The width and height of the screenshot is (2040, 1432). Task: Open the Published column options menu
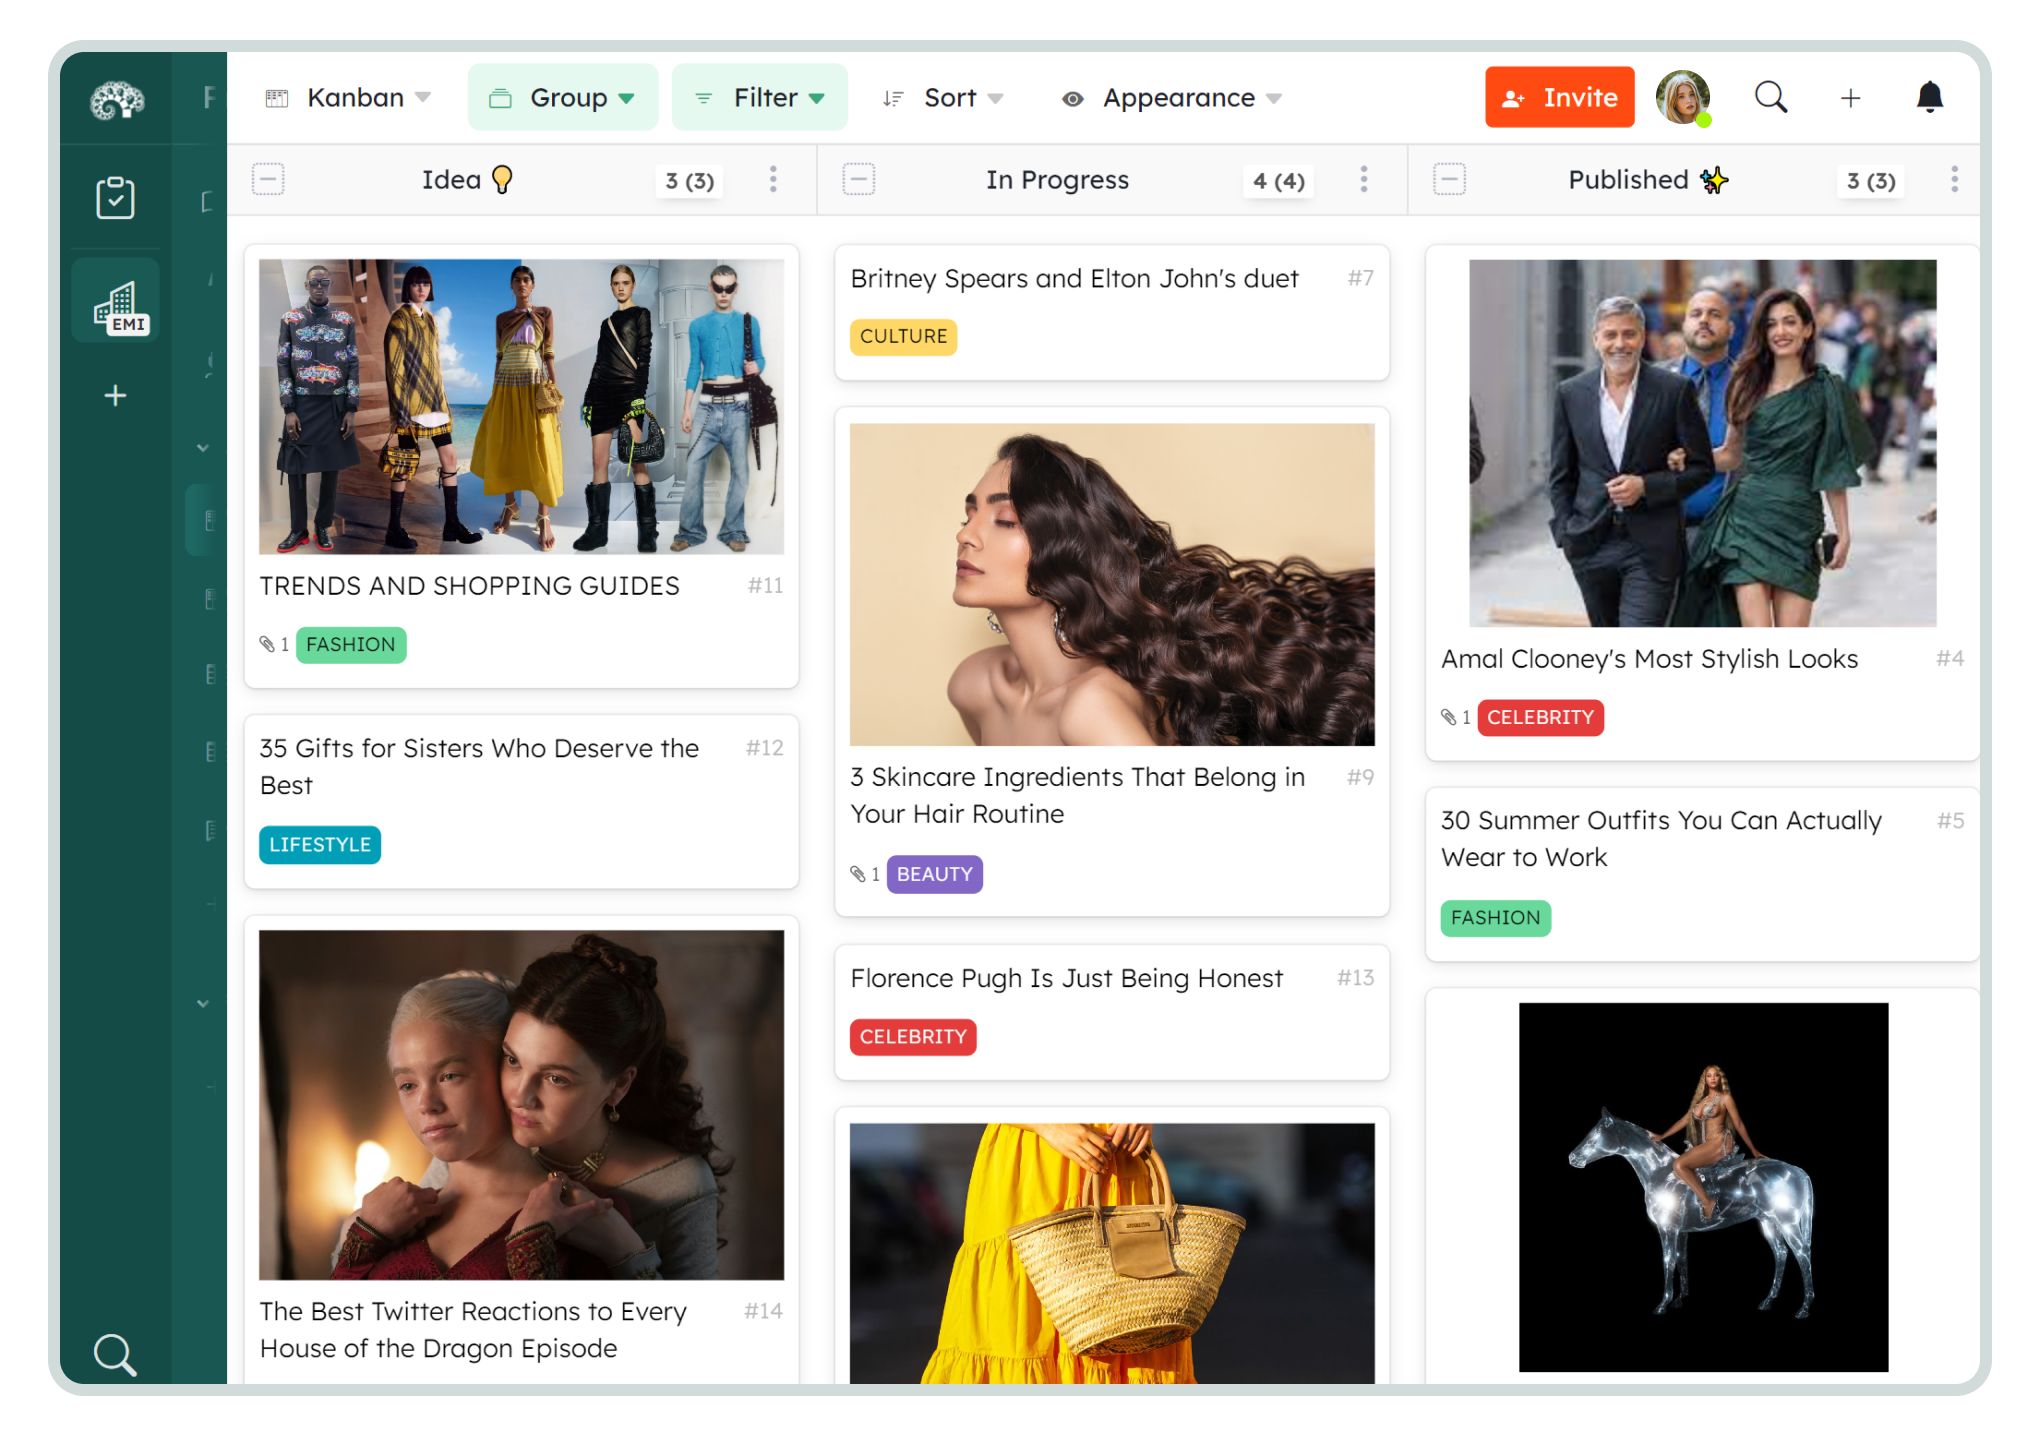pos(1955,180)
